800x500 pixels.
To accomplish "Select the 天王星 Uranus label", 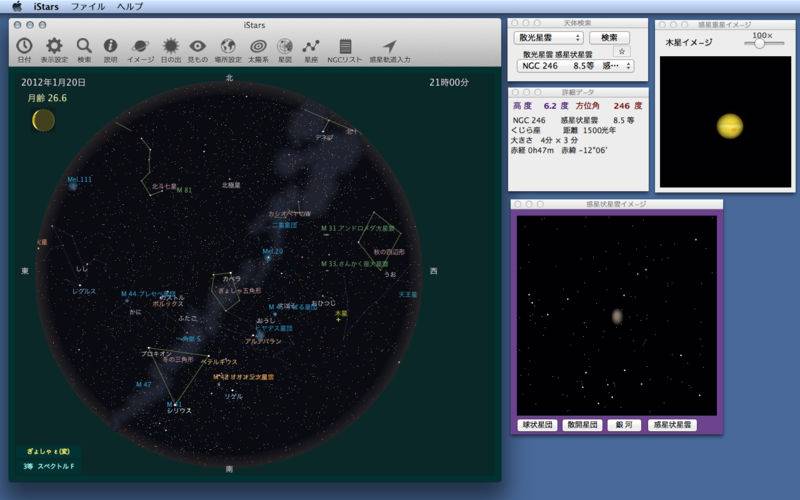I will point(408,294).
